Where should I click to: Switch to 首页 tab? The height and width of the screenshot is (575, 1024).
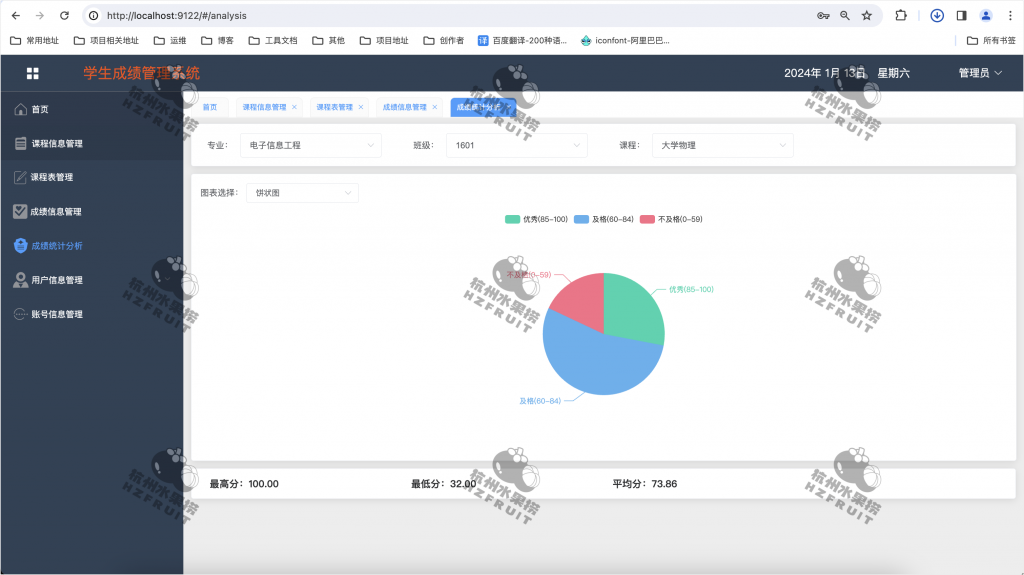(210, 107)
